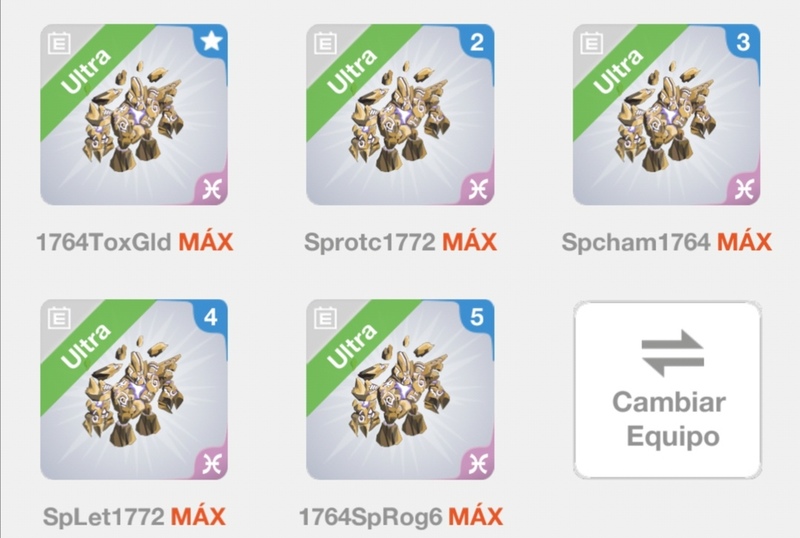This screenshot has width=800, height=538.
Task: Open the 1764SpRog6 golem card
Action: click(x=401, y=389)
